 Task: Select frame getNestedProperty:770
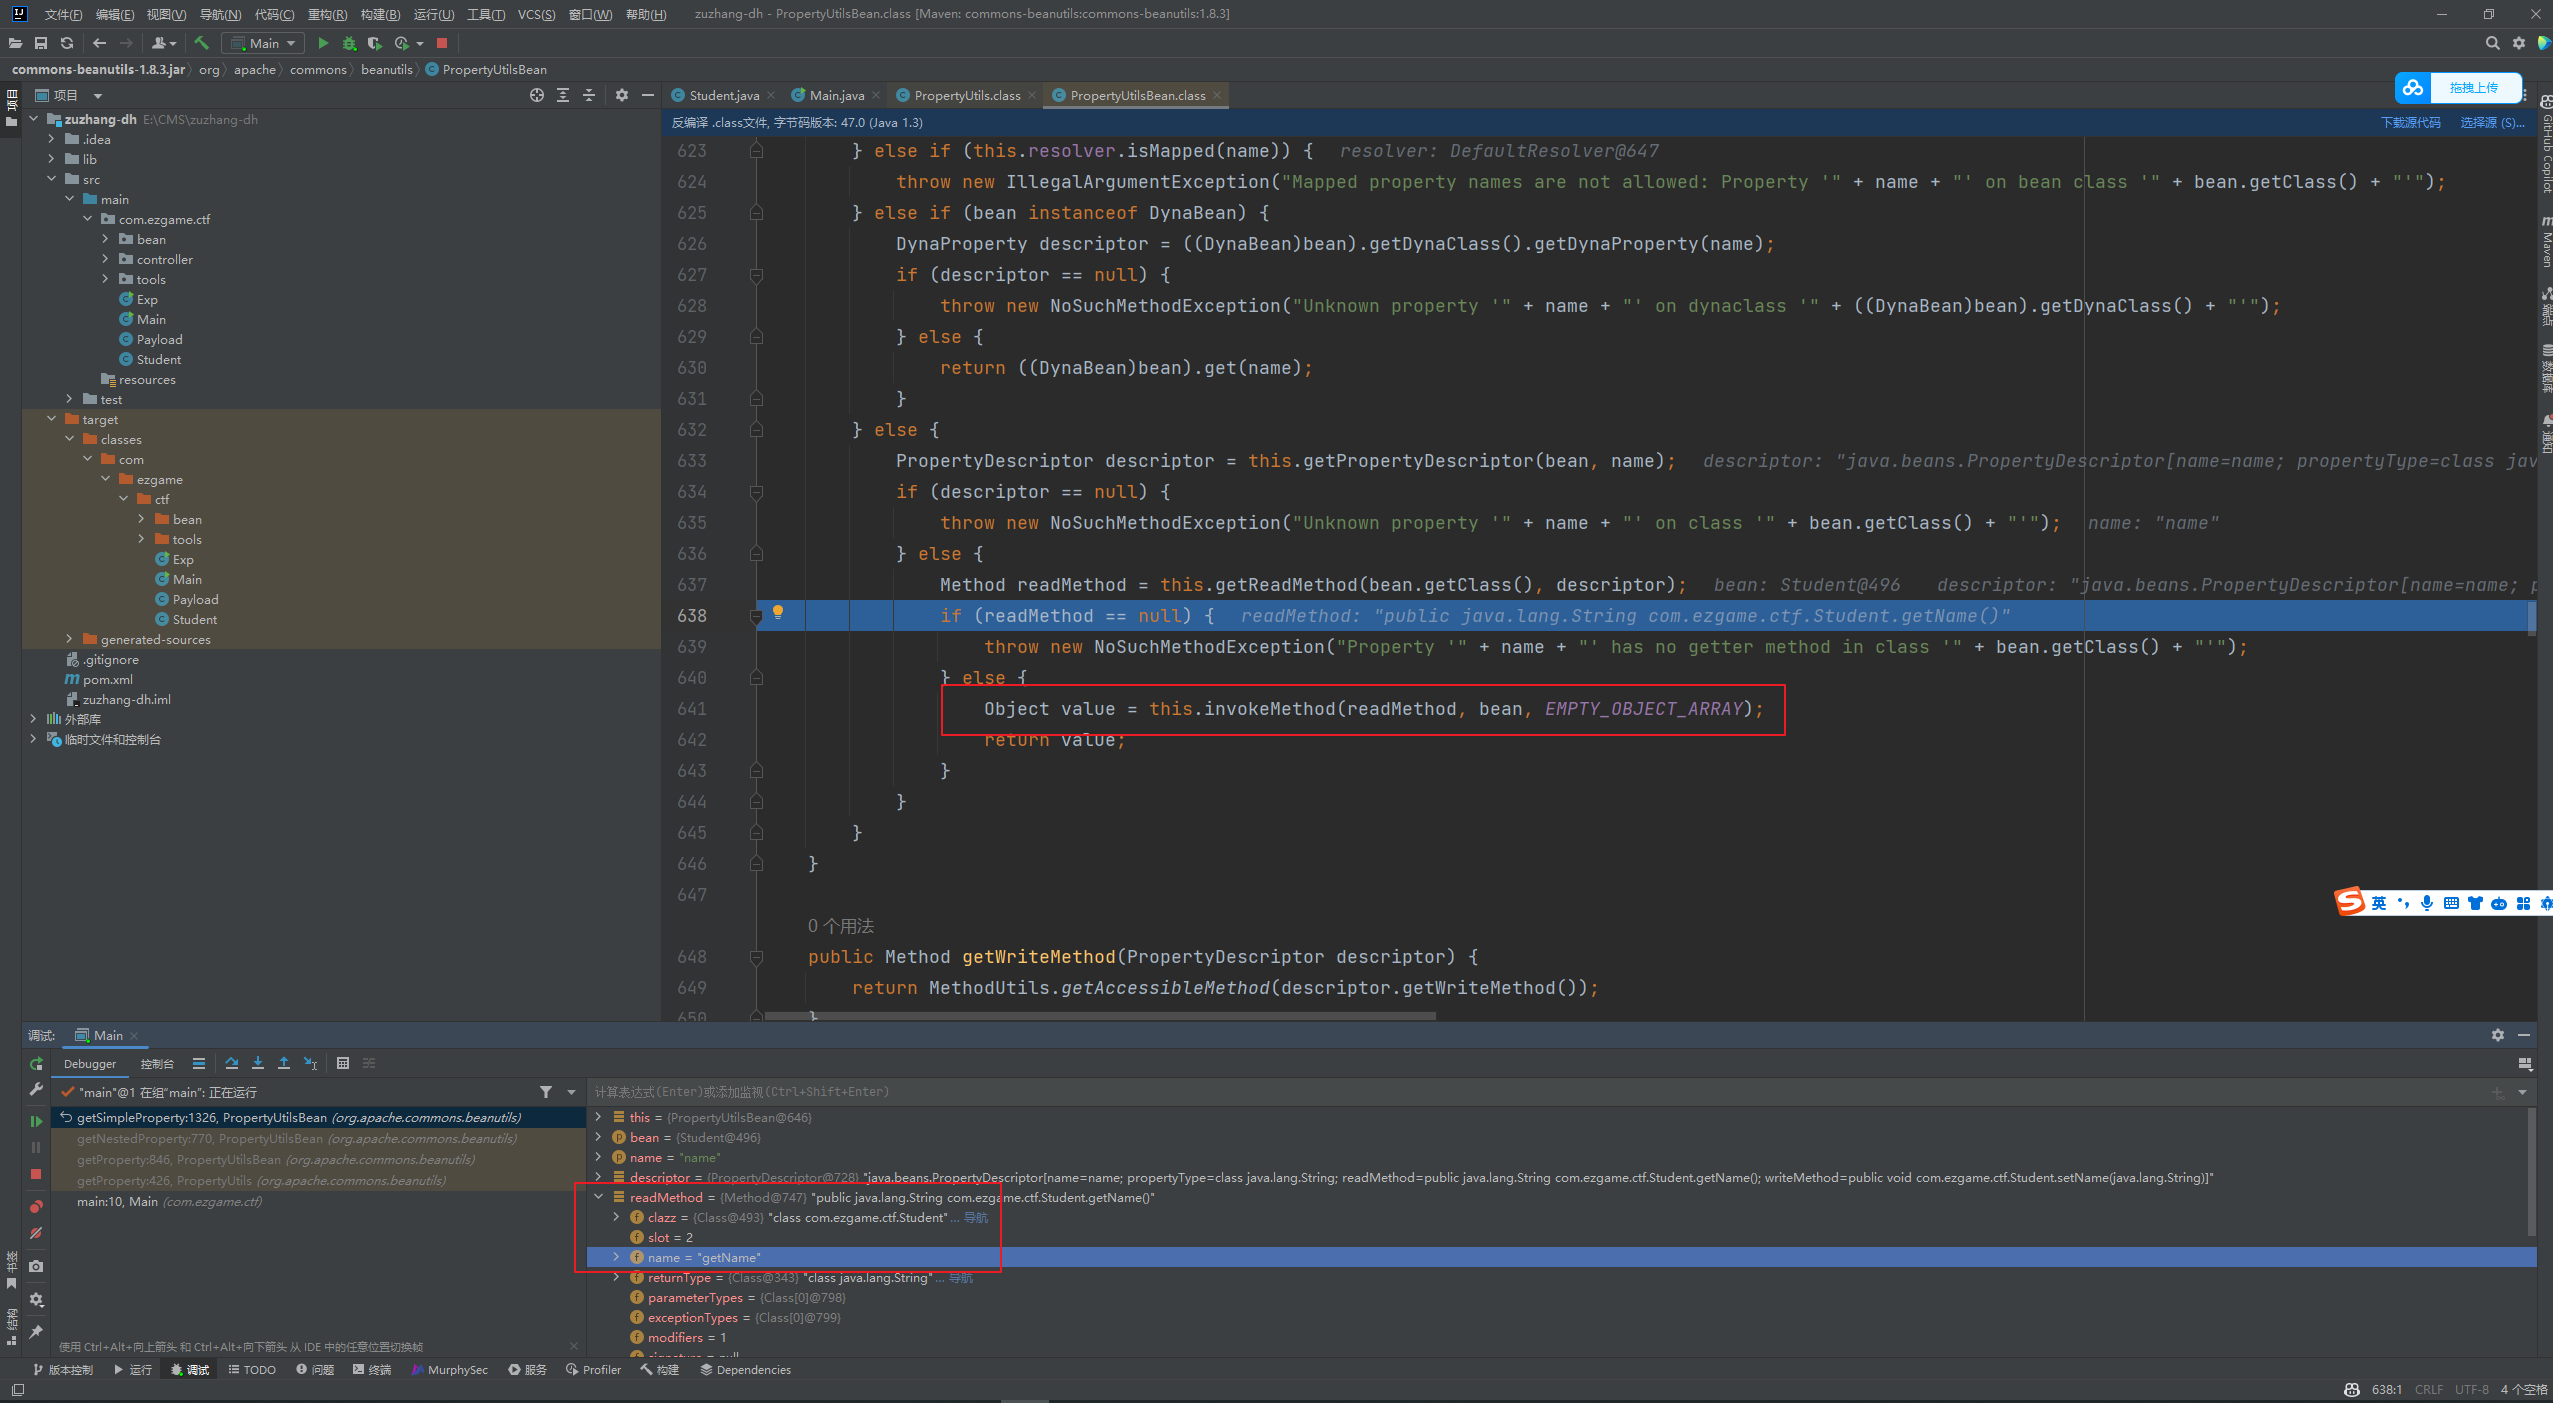318,1139
